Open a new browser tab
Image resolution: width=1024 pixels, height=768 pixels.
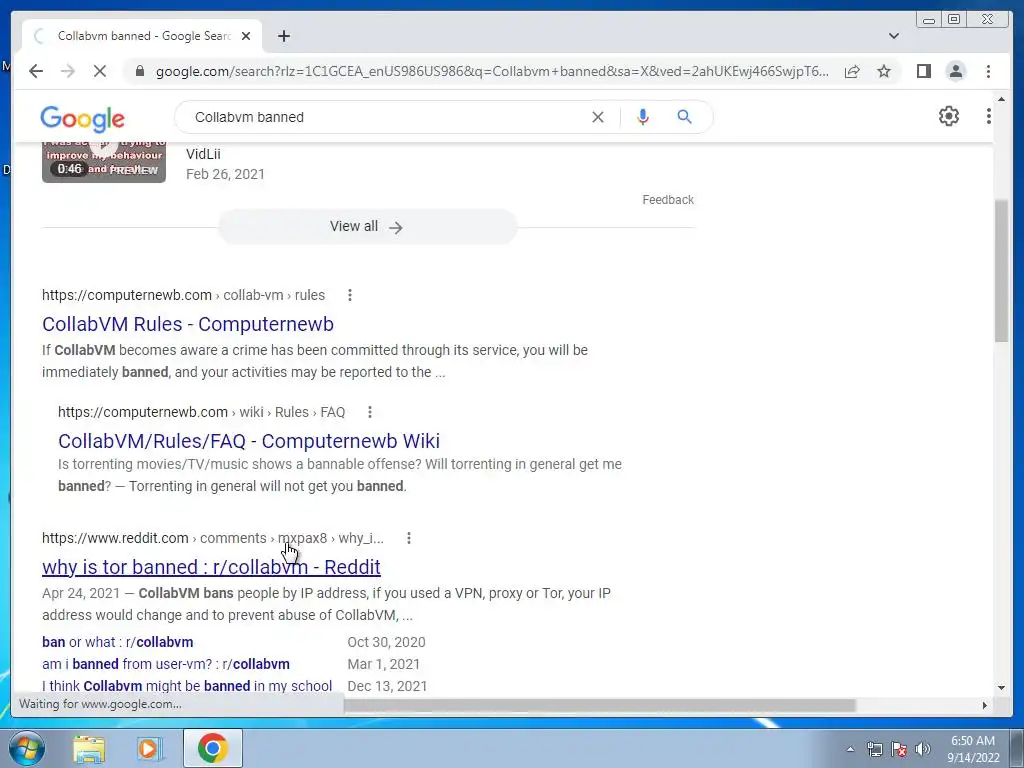tap(283, 36)
